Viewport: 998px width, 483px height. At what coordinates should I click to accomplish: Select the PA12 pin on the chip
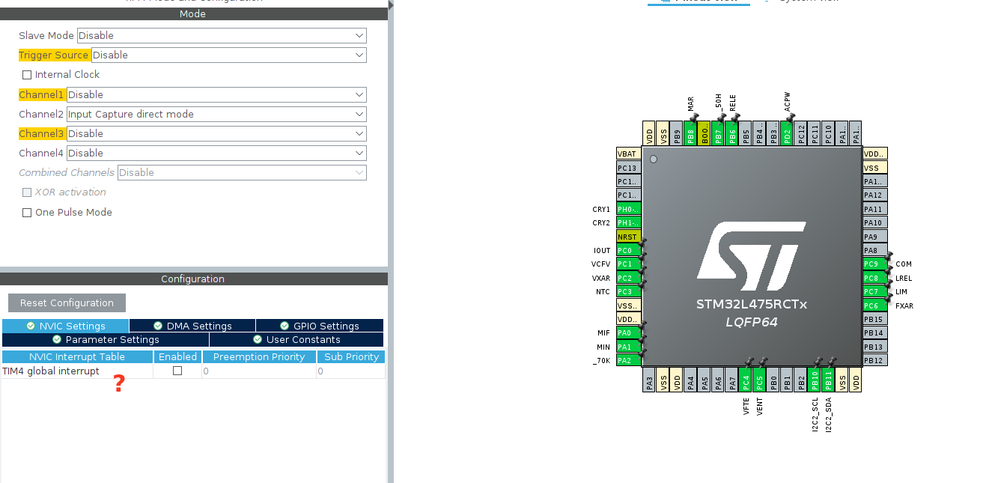(875, 195)
